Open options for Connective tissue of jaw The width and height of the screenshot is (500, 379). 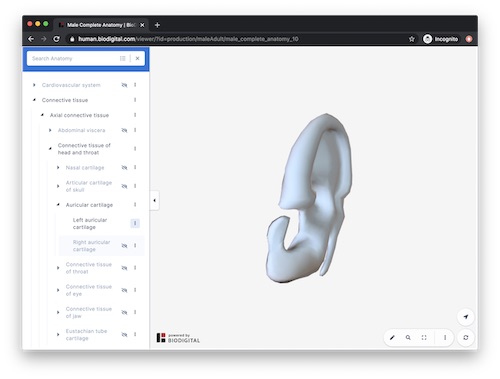click(x=135, y=312)
